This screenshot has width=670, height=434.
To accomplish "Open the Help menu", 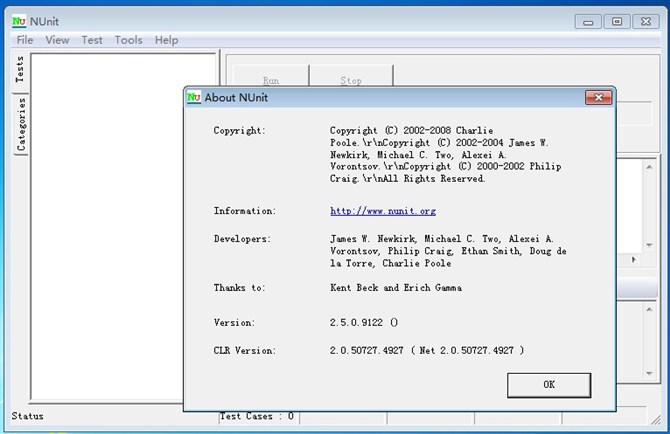I will coord(166,40).
